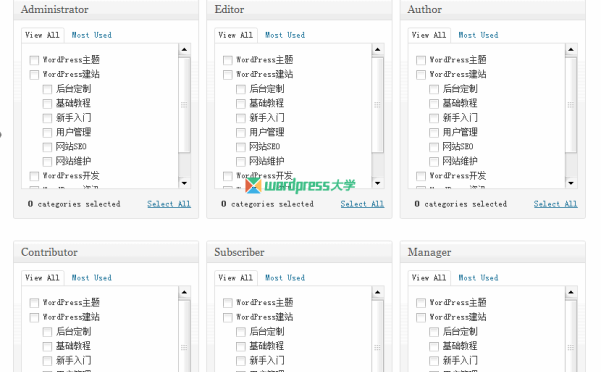This screenshot has height=372, width=601.
Task: Check WordPress开发 in the Administrator panel
Action: pyautogui.click(x=34, y=176)
